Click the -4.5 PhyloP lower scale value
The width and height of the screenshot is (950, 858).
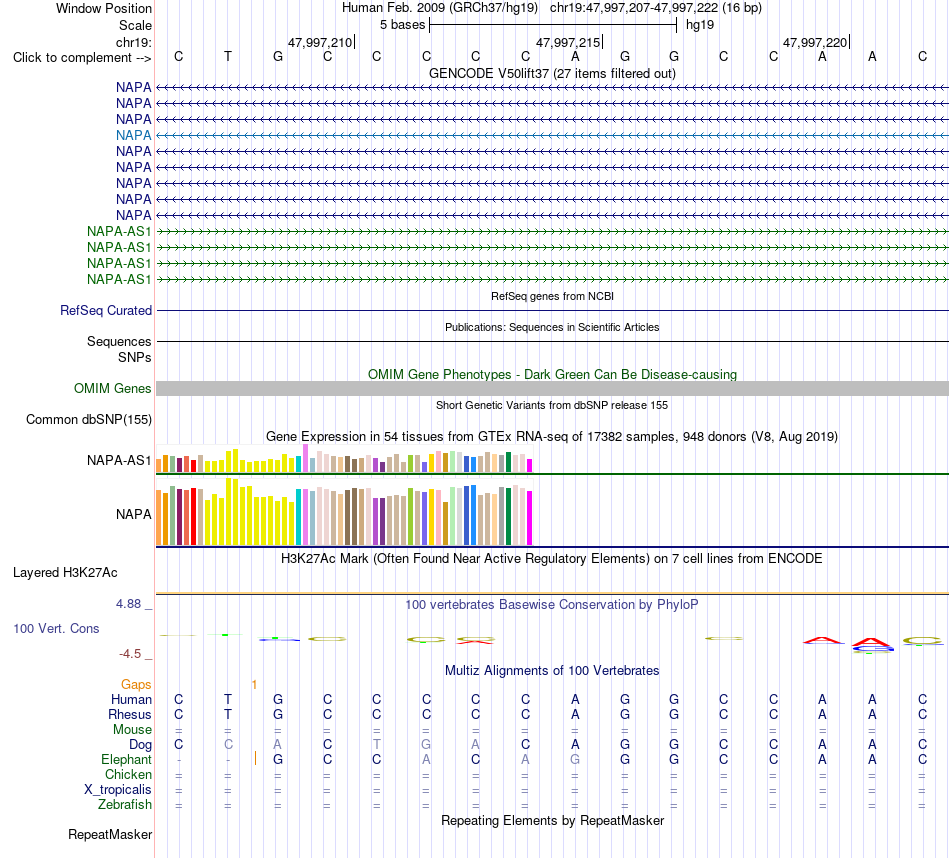130,654
